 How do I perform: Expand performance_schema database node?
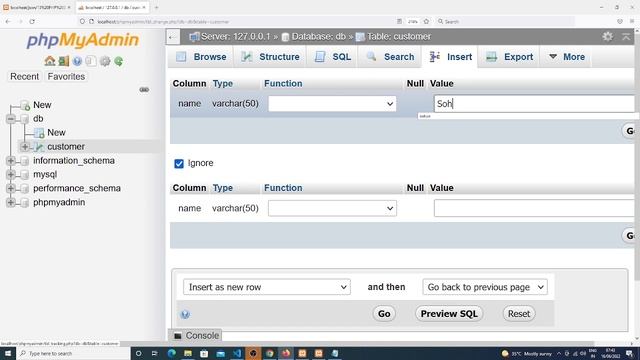pyautogui.click(x=11, y=188)
